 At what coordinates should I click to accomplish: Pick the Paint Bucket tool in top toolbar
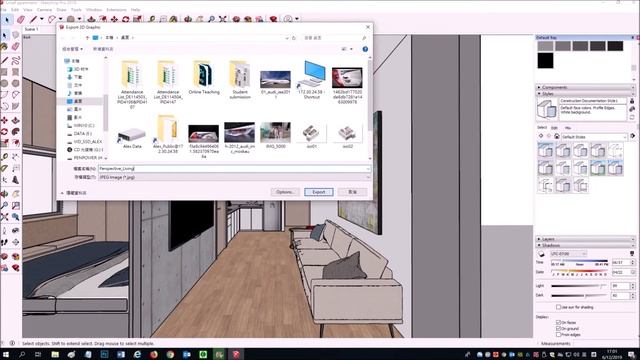click(x=174, y=19)
